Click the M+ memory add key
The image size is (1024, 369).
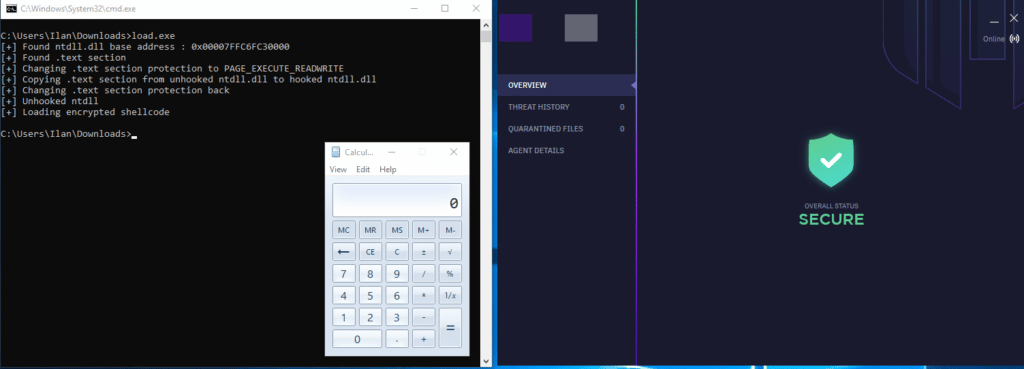423,230
